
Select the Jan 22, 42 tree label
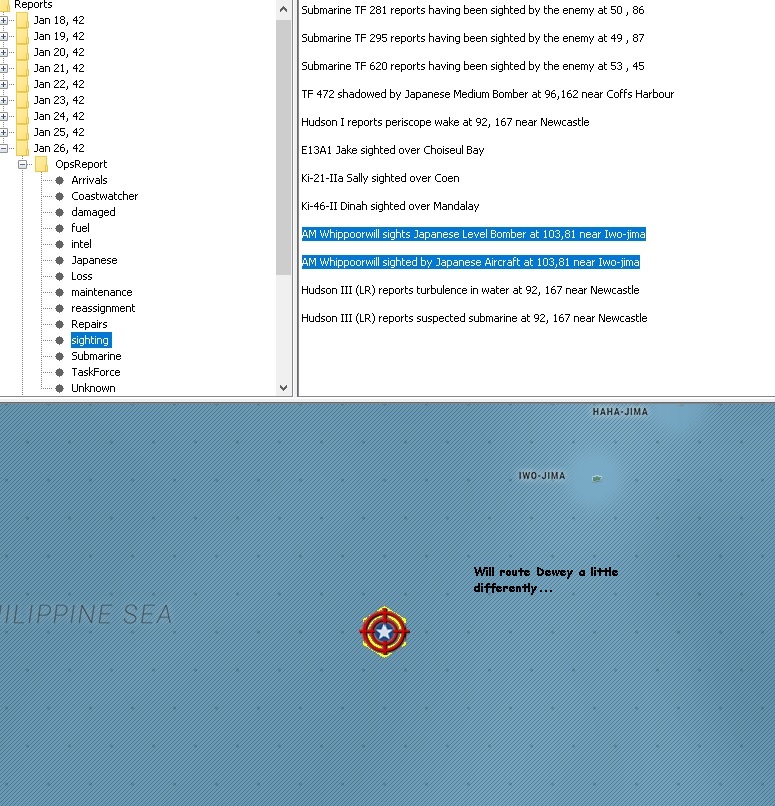click(59, 84)
